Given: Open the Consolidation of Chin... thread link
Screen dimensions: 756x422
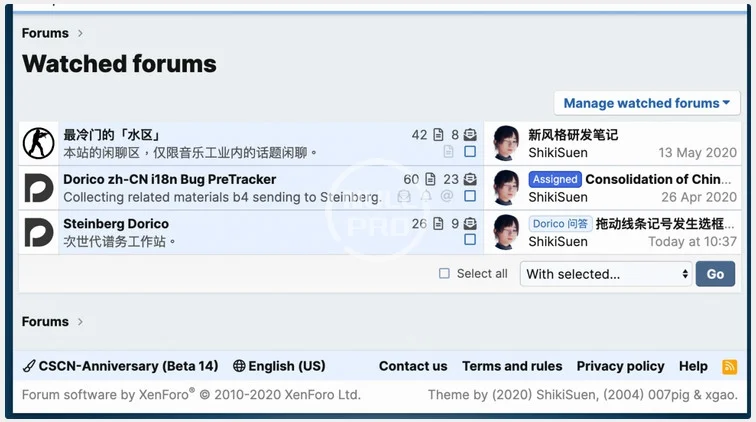Looking at the screenshot, I should pos(661,179).
